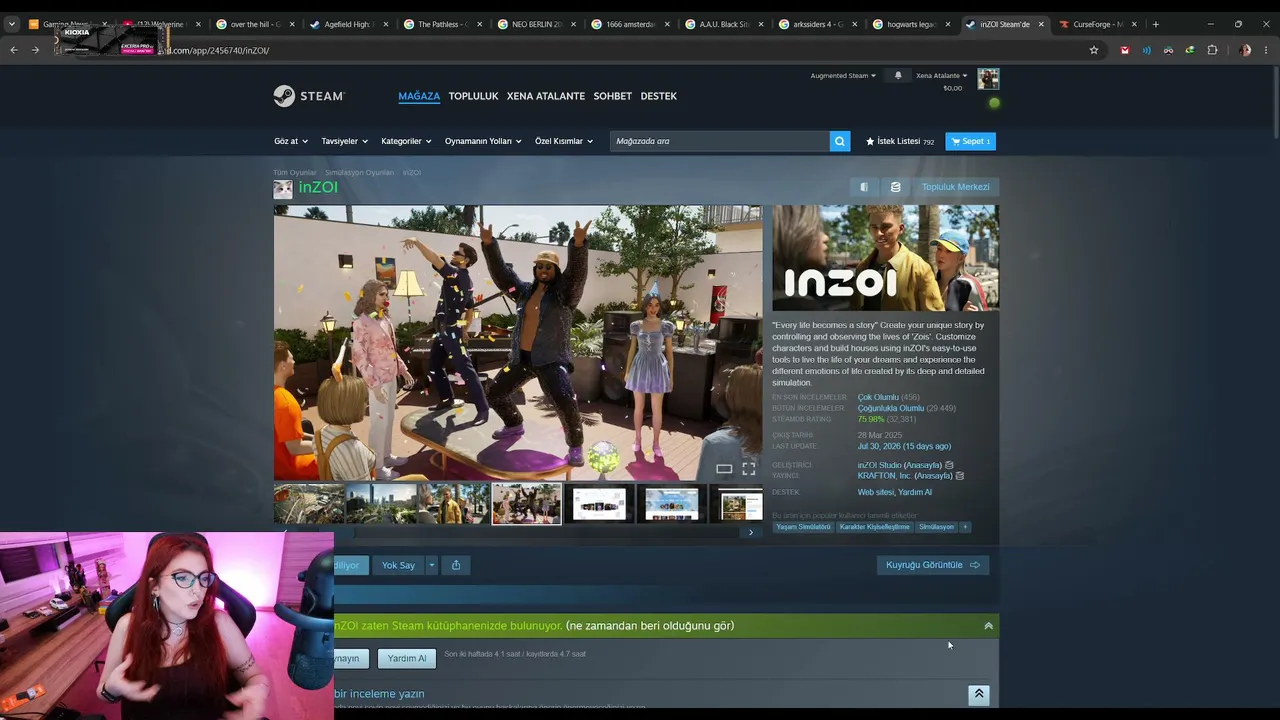Switch to the NEO BERLIN browser tab

(x=535, y=24)
